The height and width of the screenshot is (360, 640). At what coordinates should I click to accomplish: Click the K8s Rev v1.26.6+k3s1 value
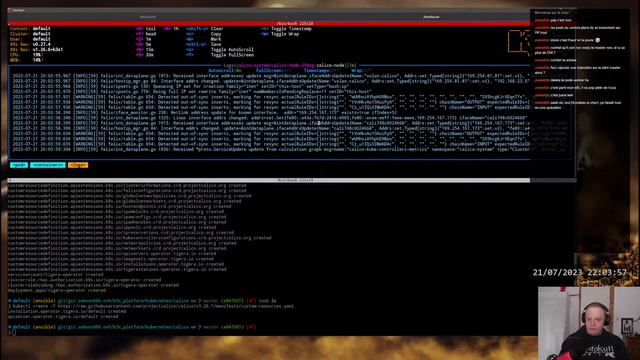click(48, 49)
